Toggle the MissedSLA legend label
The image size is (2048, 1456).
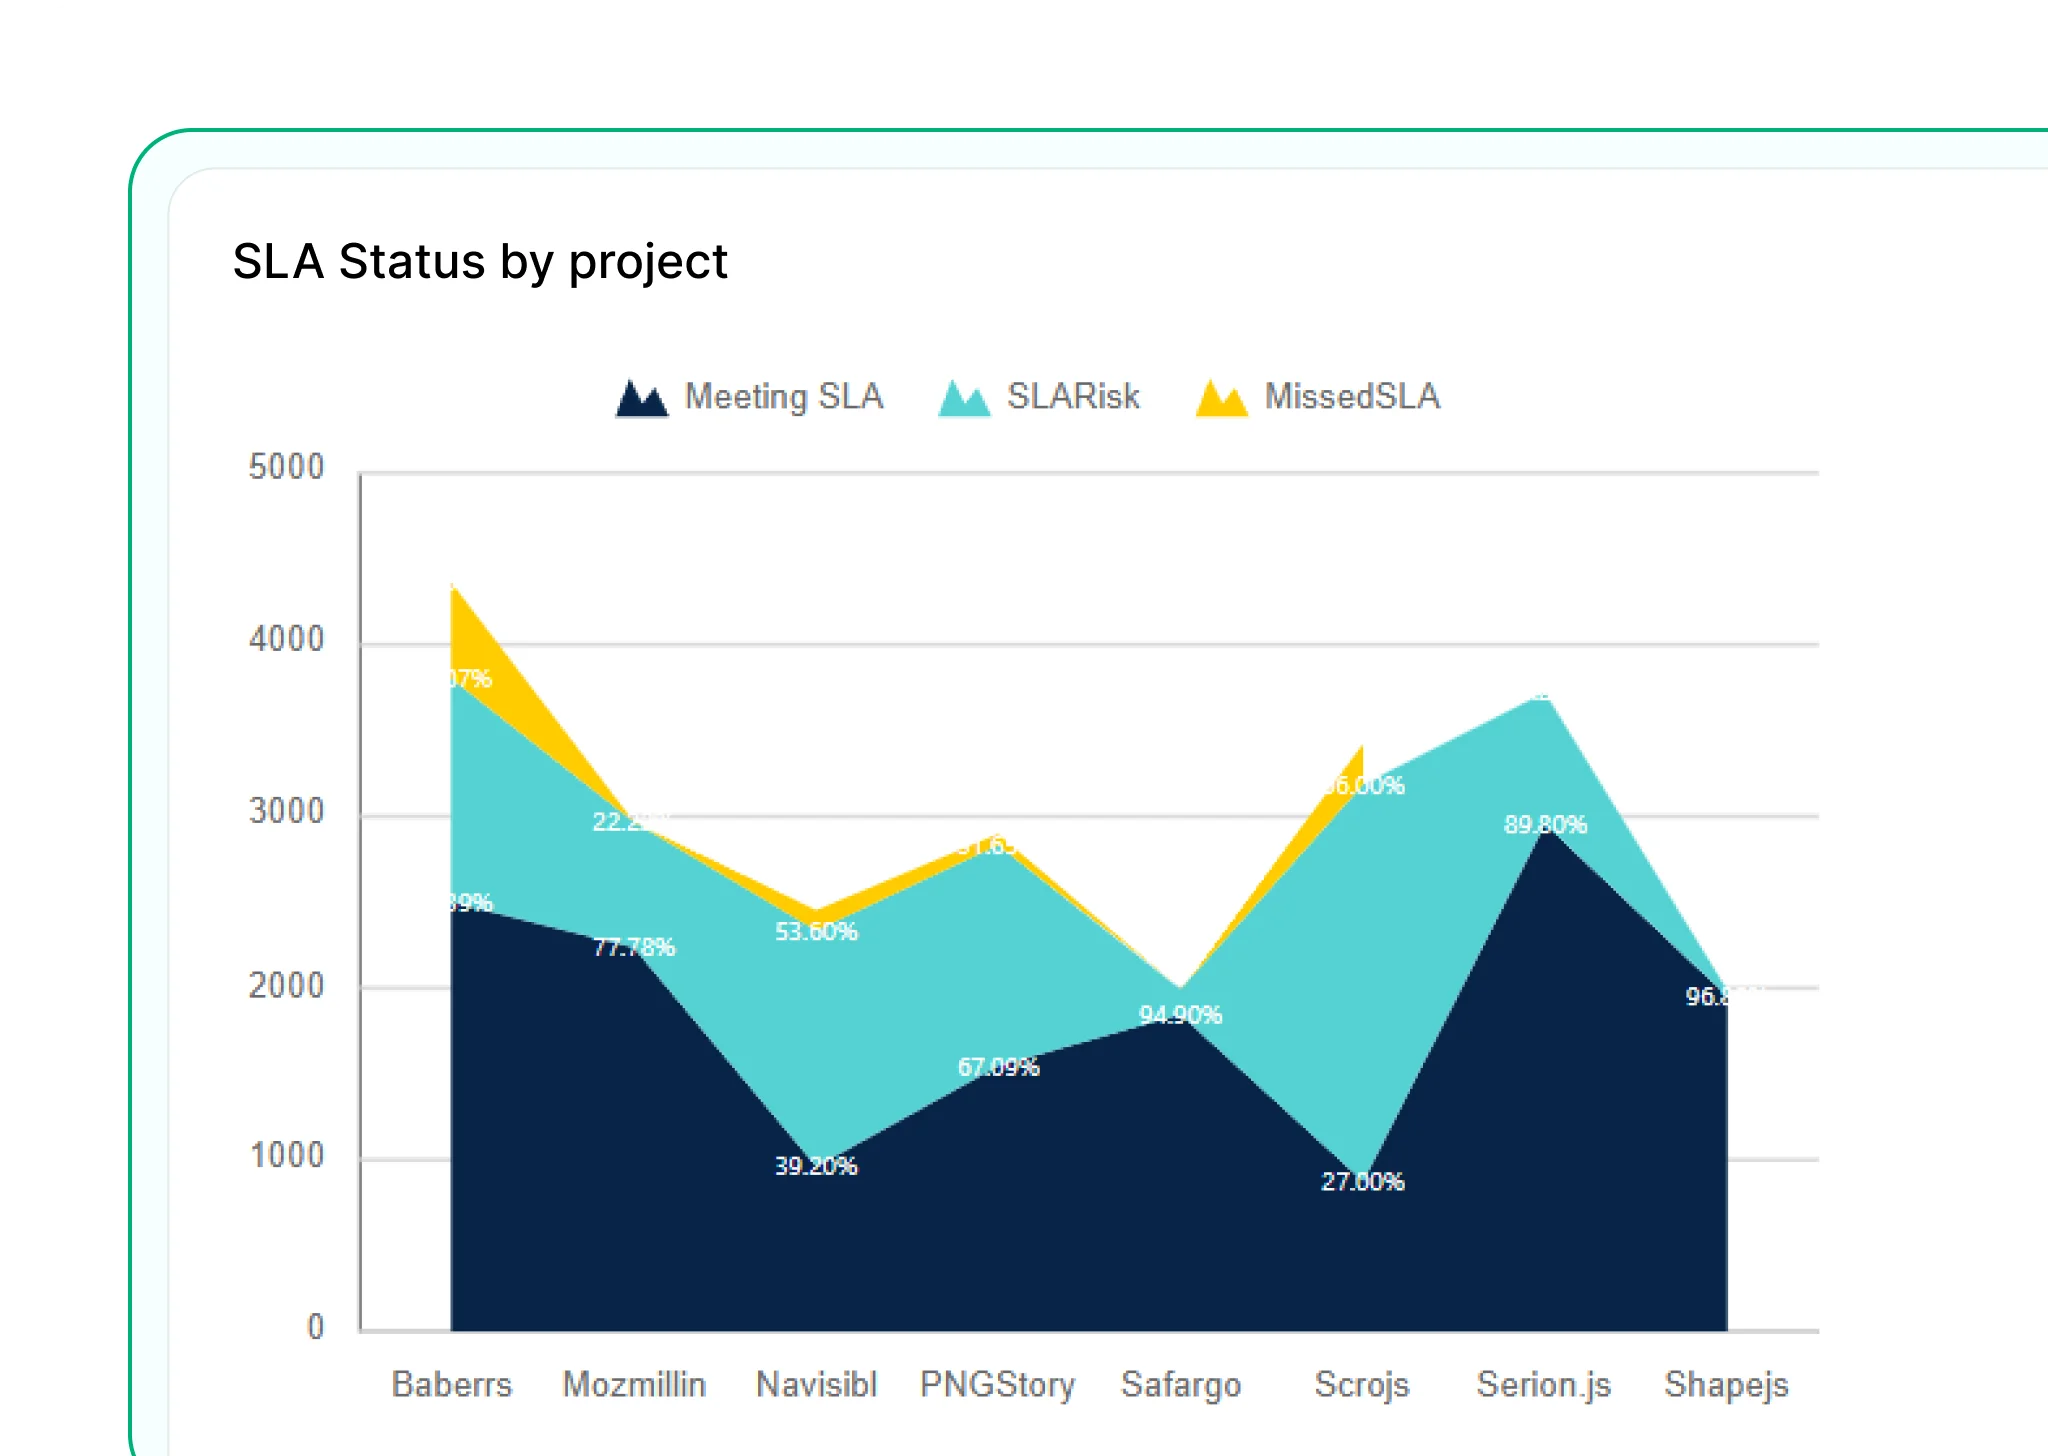(1352, 397)
